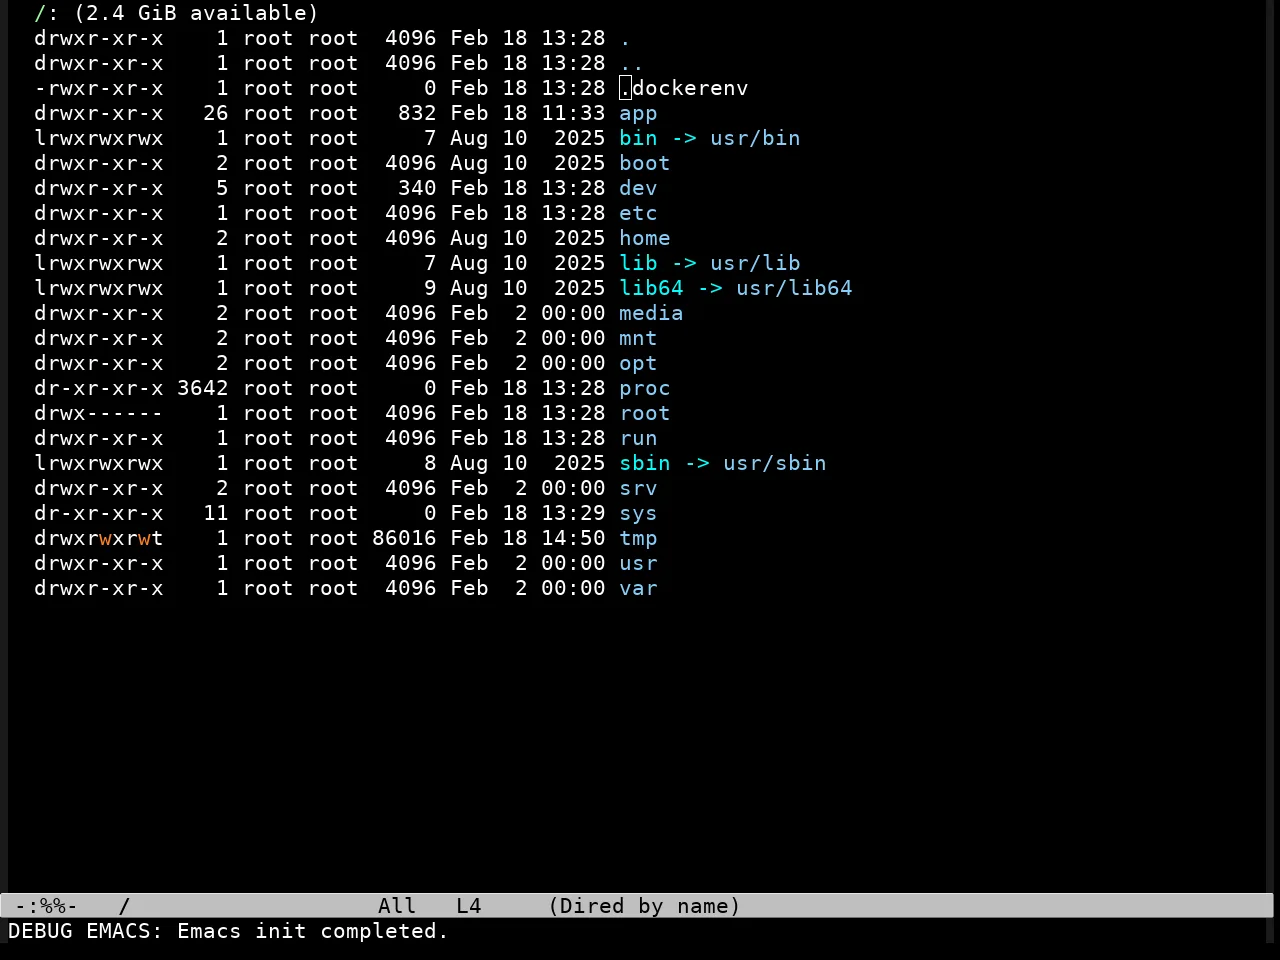Screen dimensions: 1280x960
Task: Select the tmp directory entry
Action: click(x=638, y=538)
